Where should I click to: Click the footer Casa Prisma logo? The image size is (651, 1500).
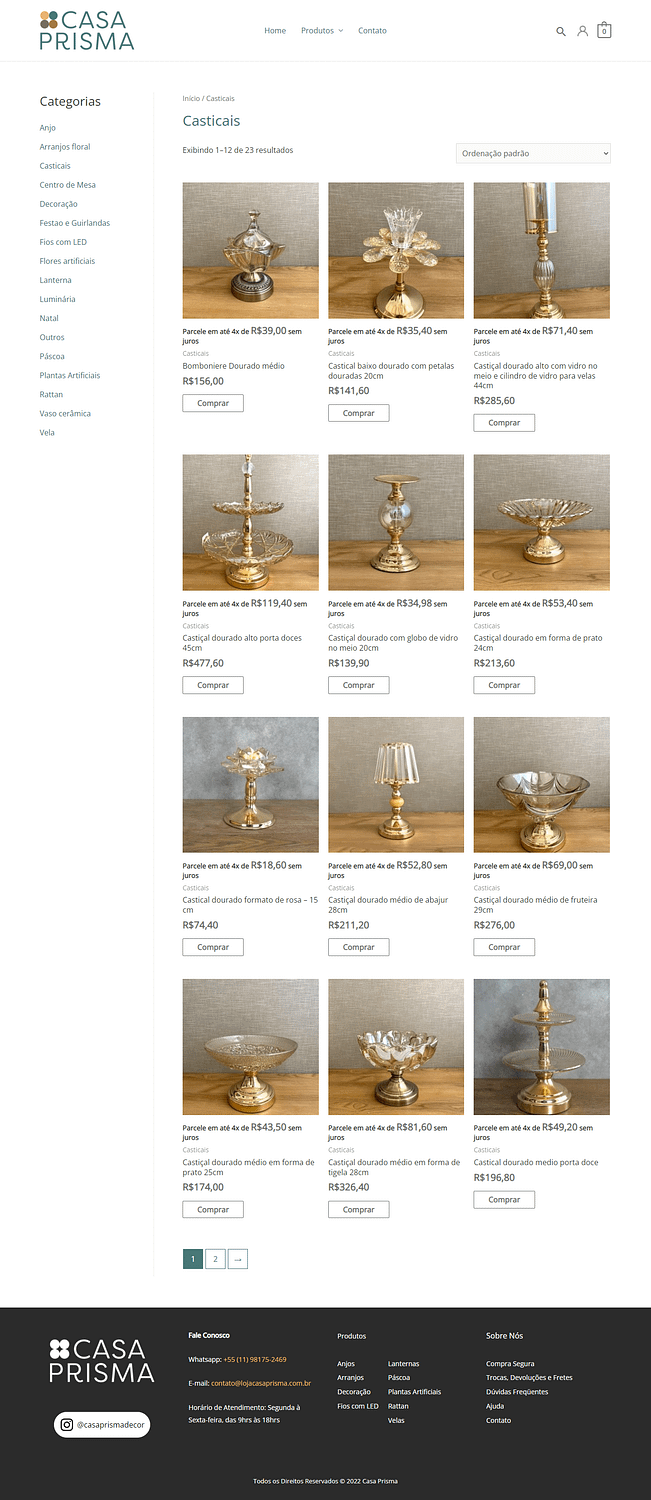point(101,1360)
